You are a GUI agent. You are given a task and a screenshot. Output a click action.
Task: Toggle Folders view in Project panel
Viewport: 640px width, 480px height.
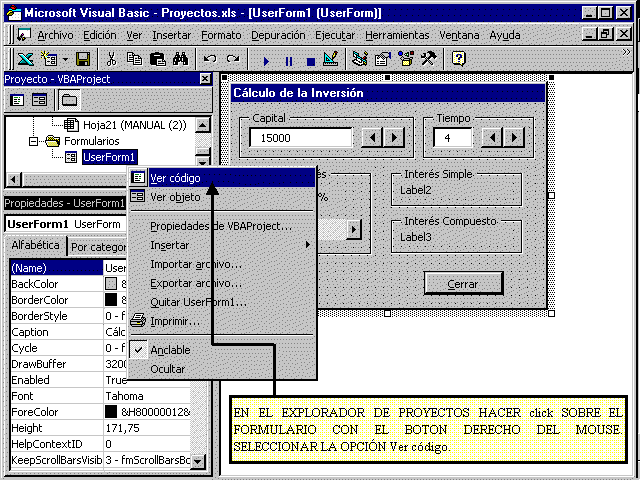(x=69, y=100)
